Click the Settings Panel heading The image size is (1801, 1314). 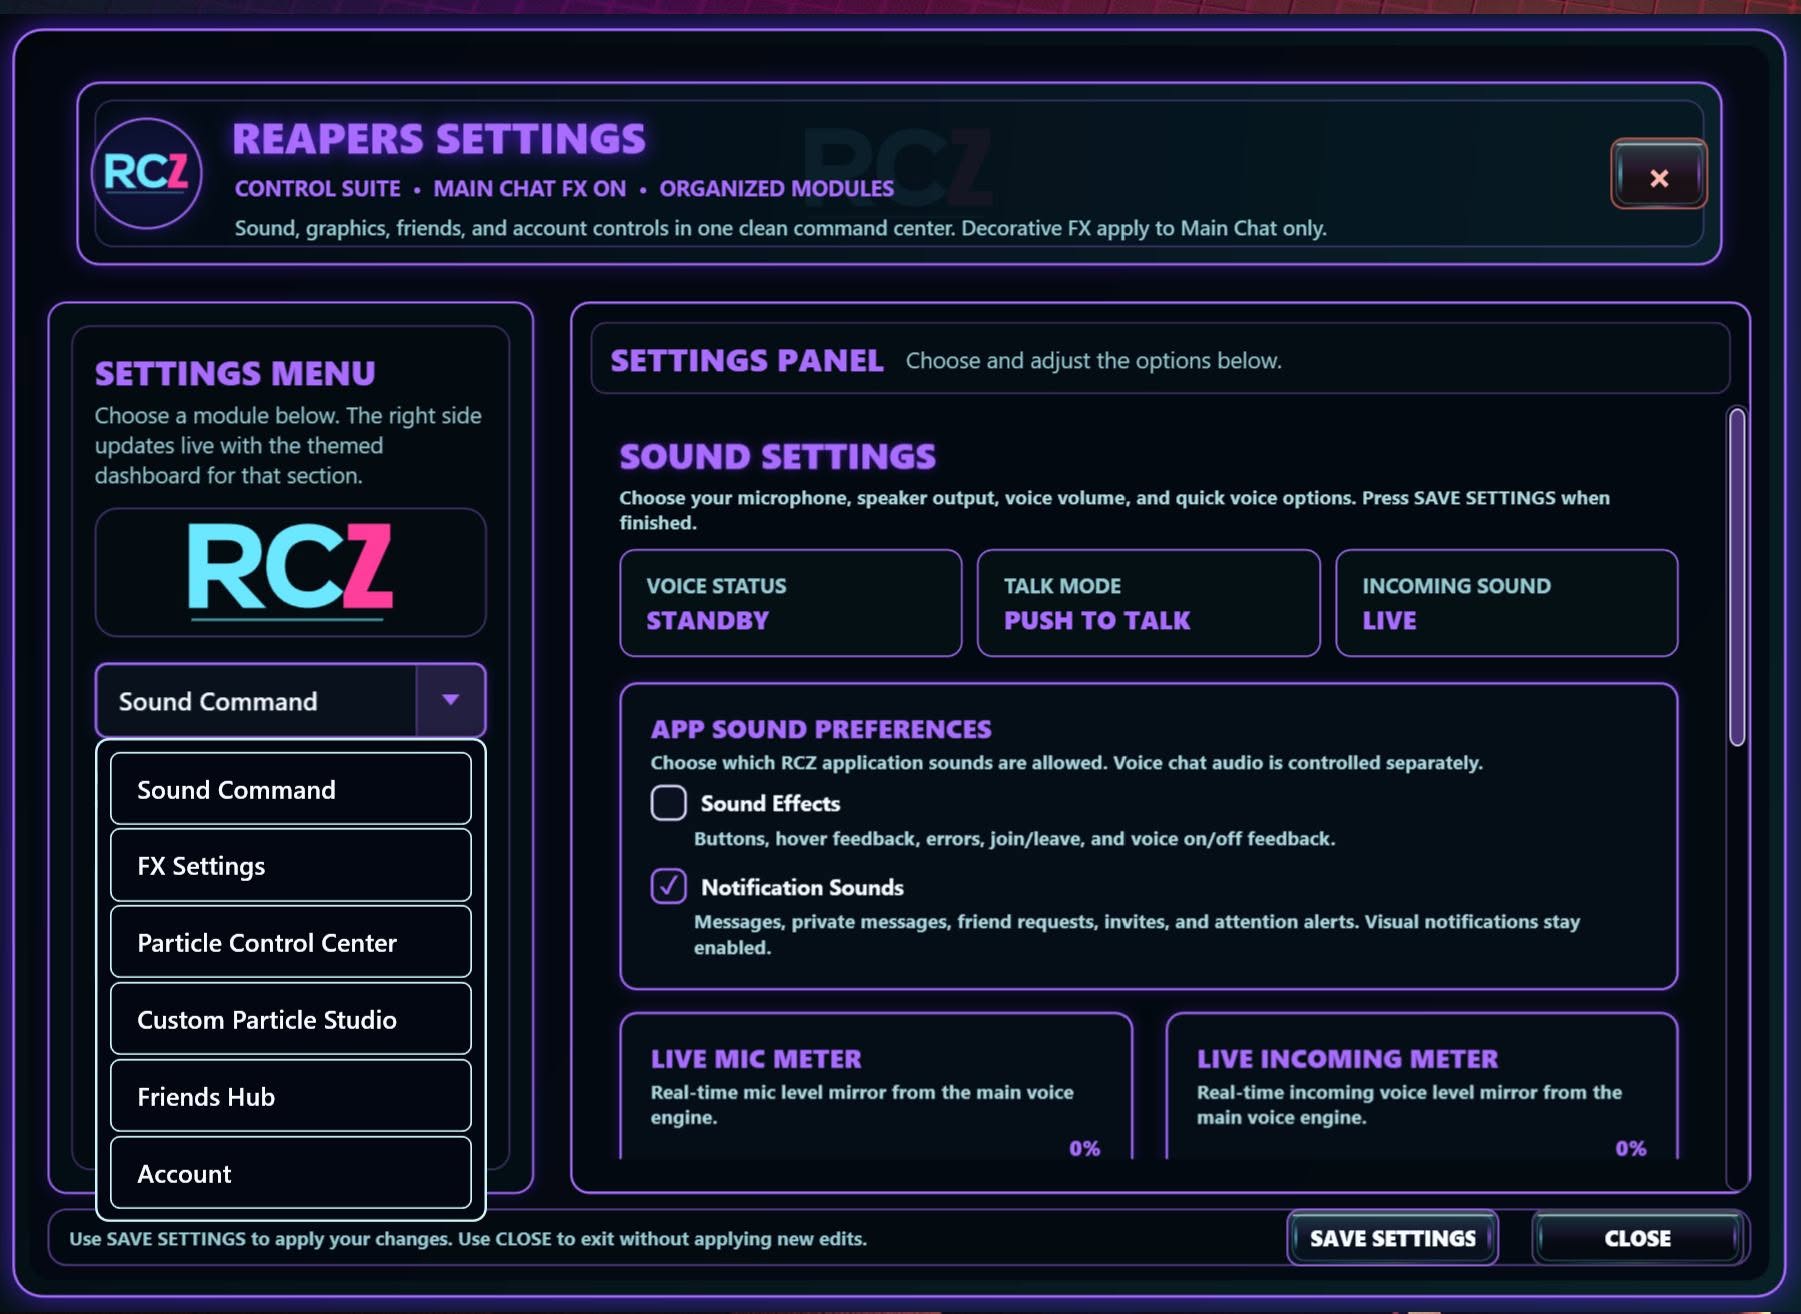coord(747,360)
